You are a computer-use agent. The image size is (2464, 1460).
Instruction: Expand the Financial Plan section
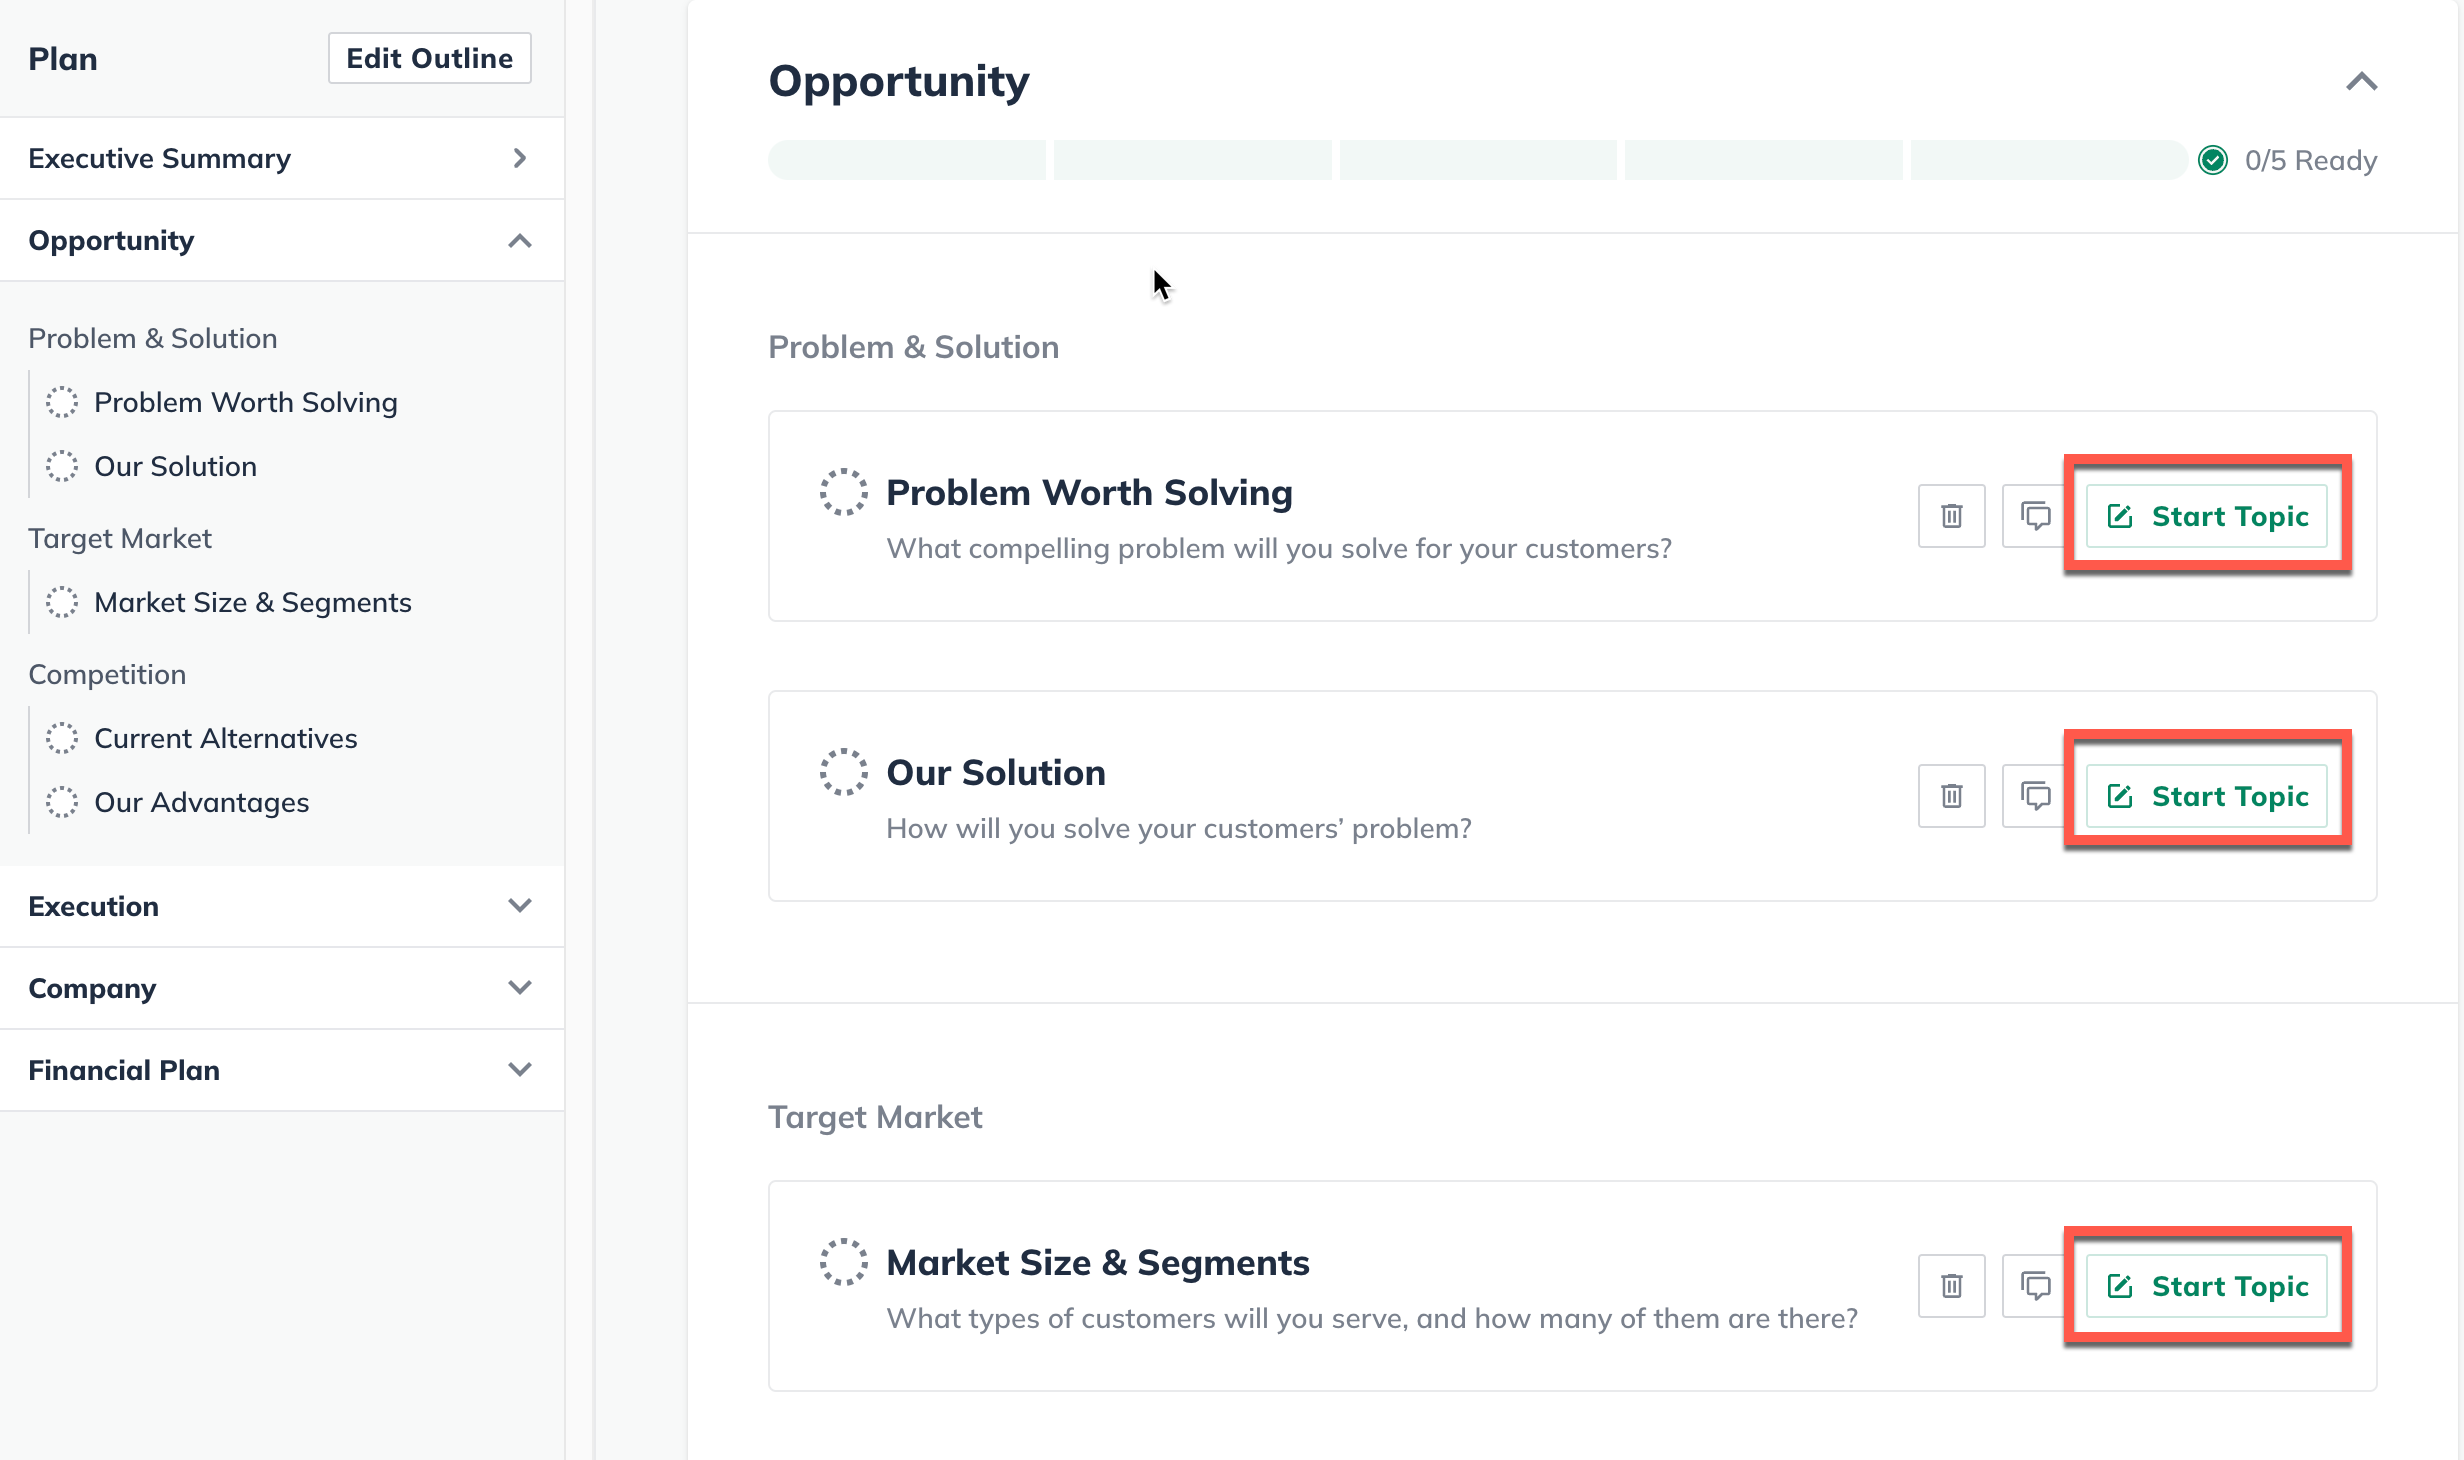[x=519, y=1070]
